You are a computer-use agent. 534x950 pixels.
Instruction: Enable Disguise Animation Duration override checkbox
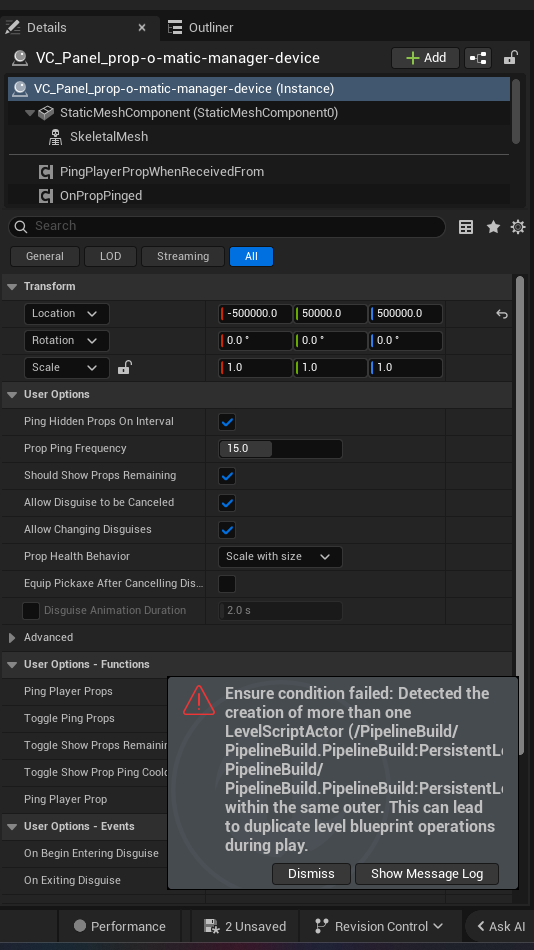click(x=31, y=611)
